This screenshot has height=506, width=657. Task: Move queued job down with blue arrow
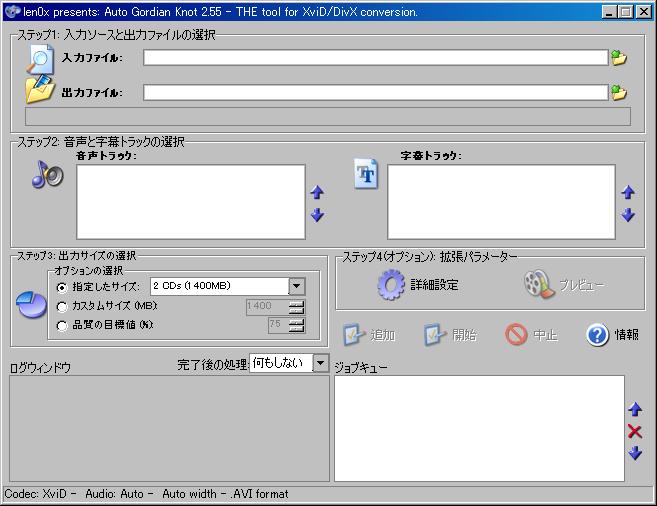pos(635,453)
